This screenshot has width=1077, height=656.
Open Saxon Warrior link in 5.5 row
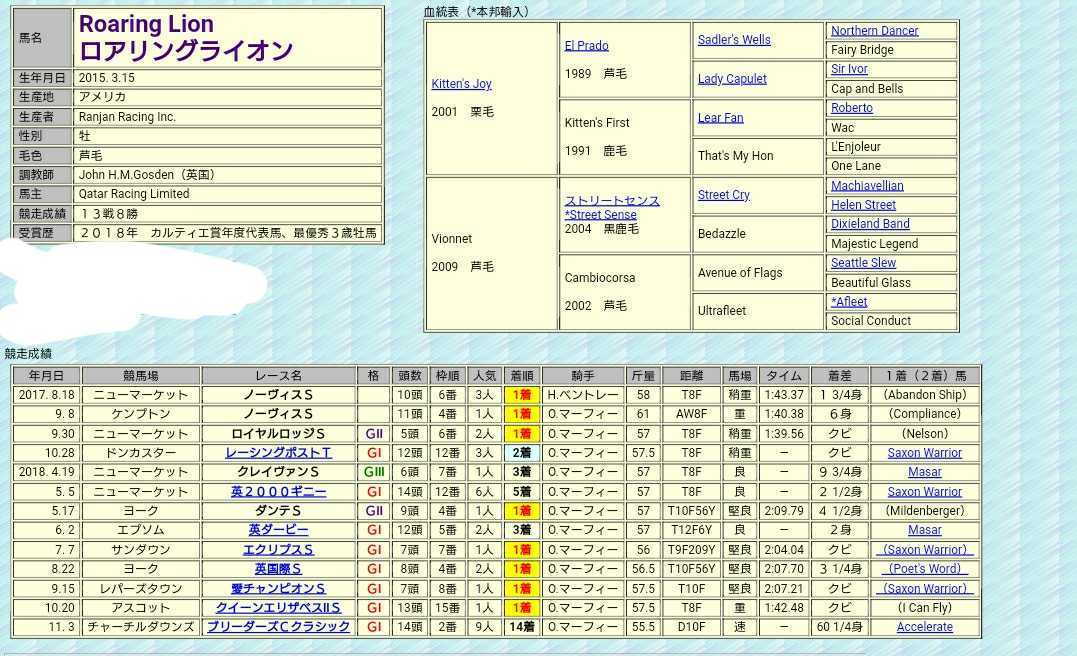(x=925, y=492)
